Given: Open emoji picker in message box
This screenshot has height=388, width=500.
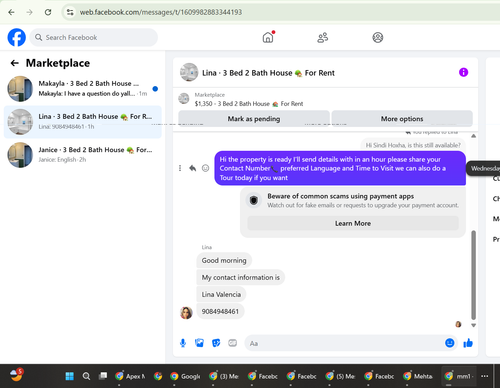Looking at the screenshot, I should pyautogui.click(x=450, y=343).
